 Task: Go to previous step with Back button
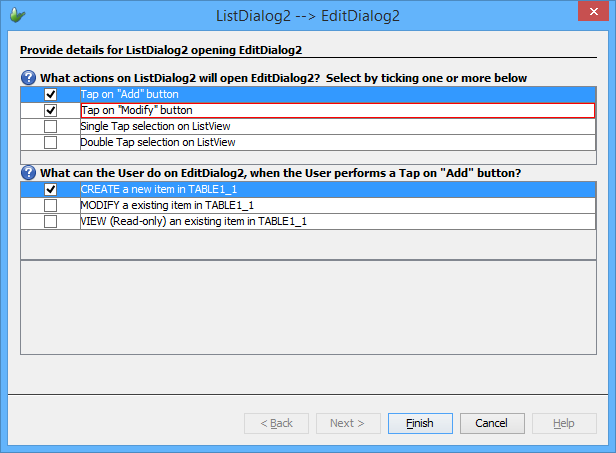[x=276, y=423]
